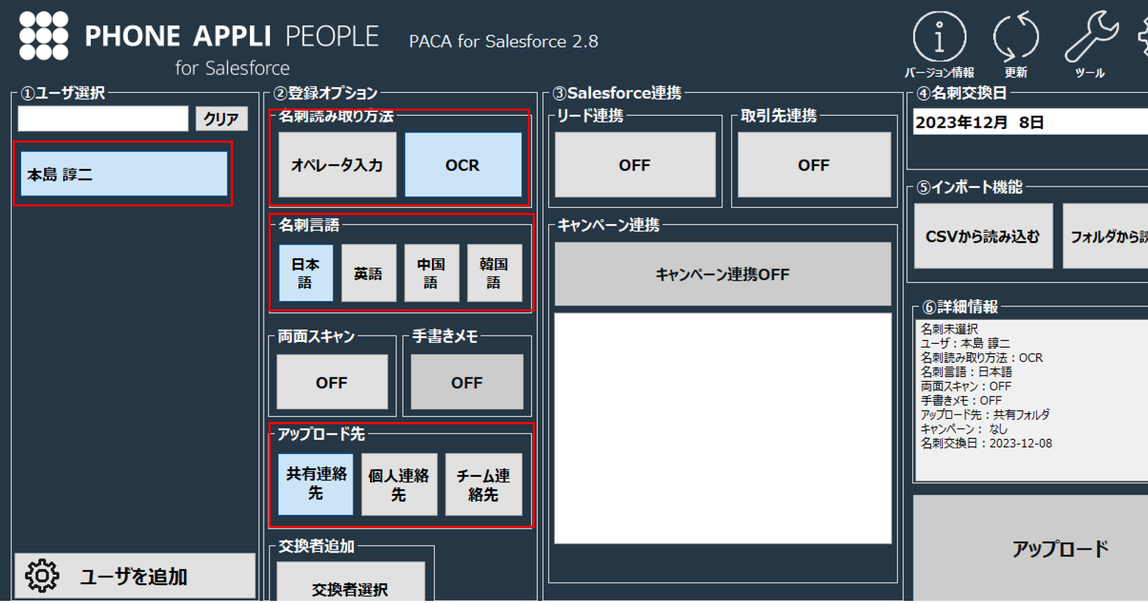Select オペレータ入力 reading method

(x=338, y=165)
